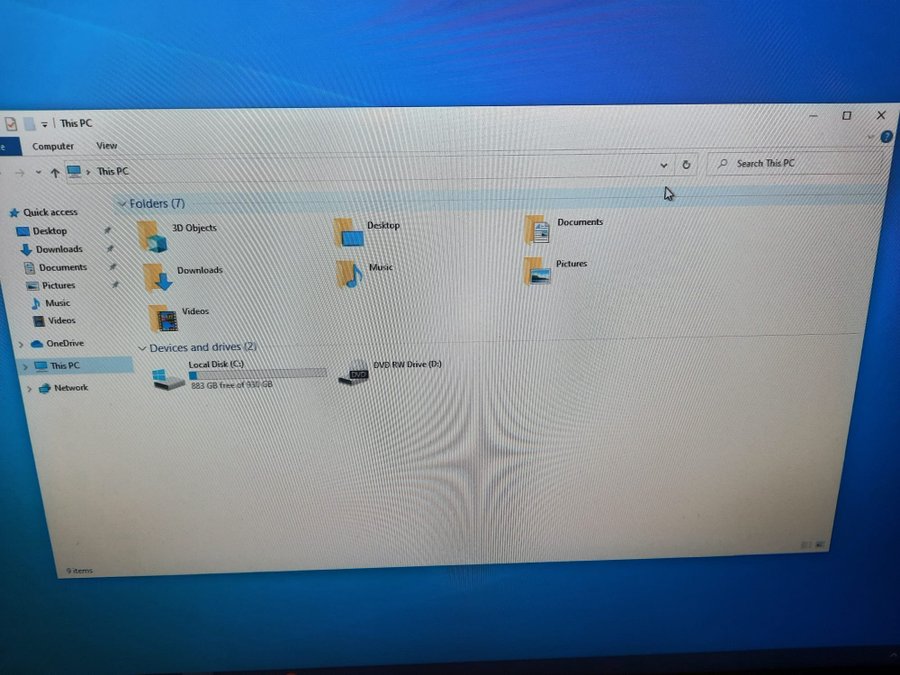The width and height of the screenshot is (900, 675).
Task: Click the Help question mark icon
Action: click(x=886, y=137)
